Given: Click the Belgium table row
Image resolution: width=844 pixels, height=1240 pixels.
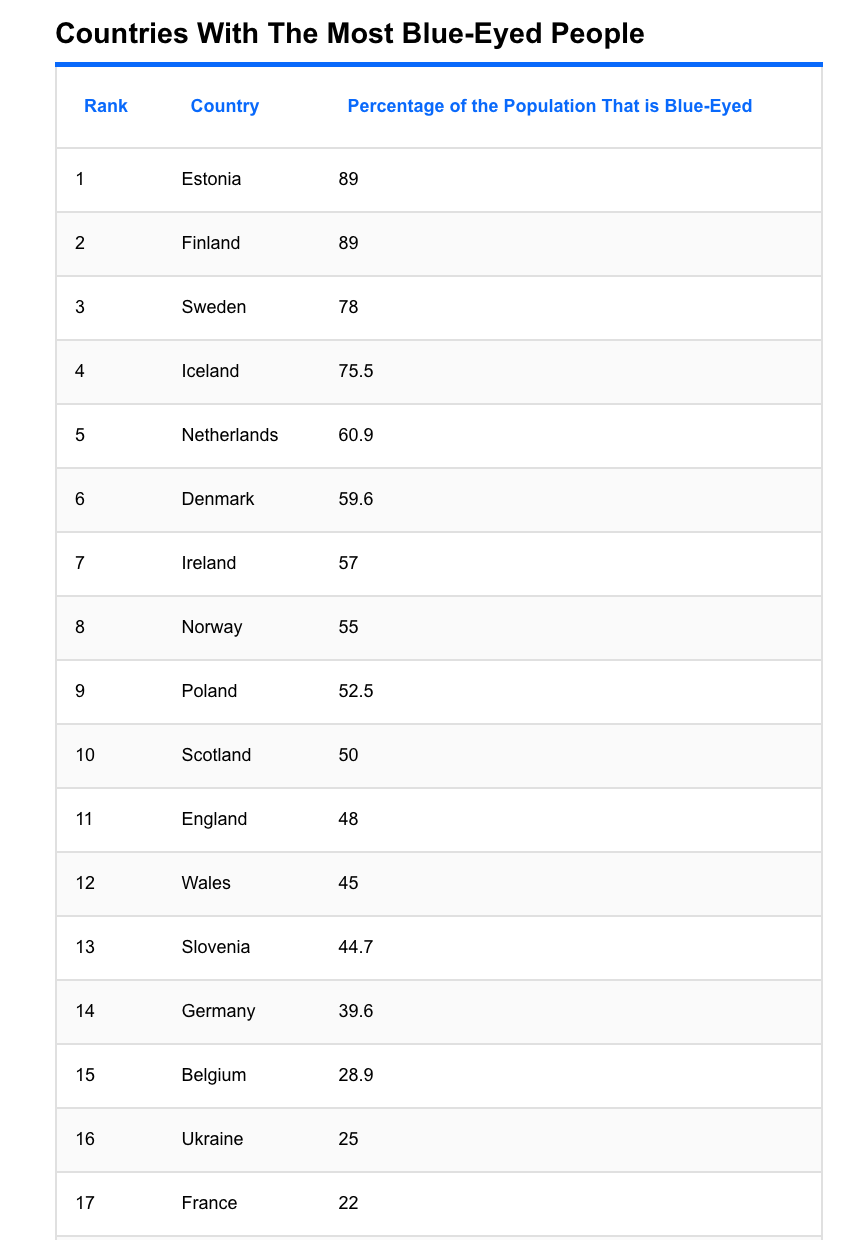Looking at the screenshot, I should pos(439,1076).
